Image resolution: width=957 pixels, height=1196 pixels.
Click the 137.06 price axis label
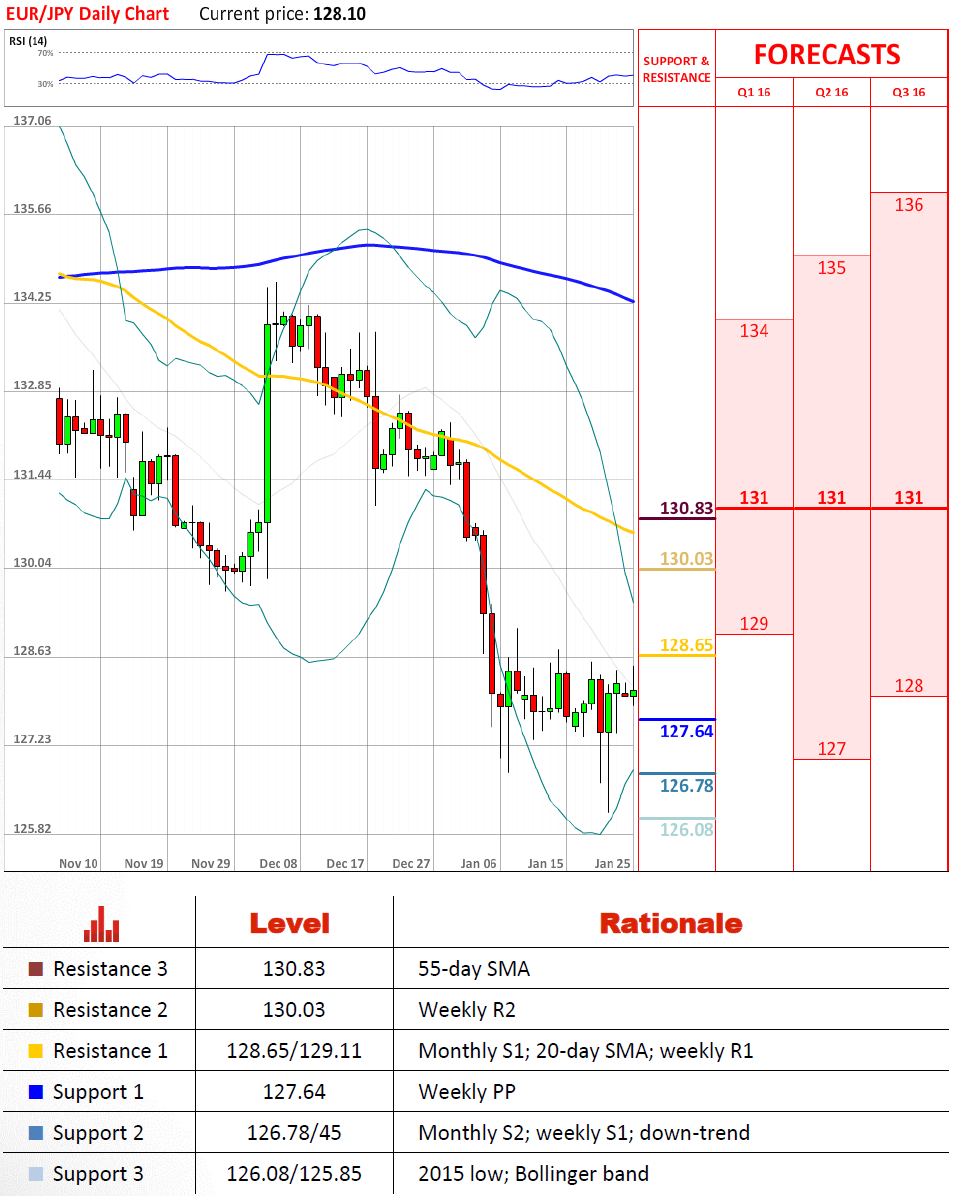pos(33,121)
